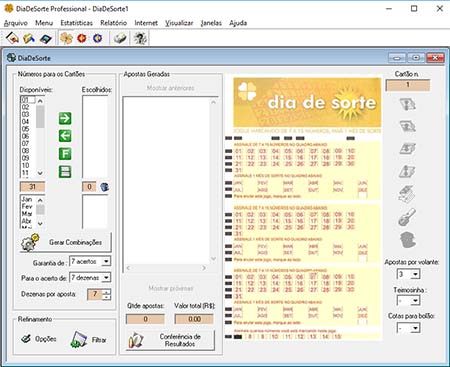450x367 pixels.
Task: Click the open folder toolbar icon
Action: coord(29,38)
